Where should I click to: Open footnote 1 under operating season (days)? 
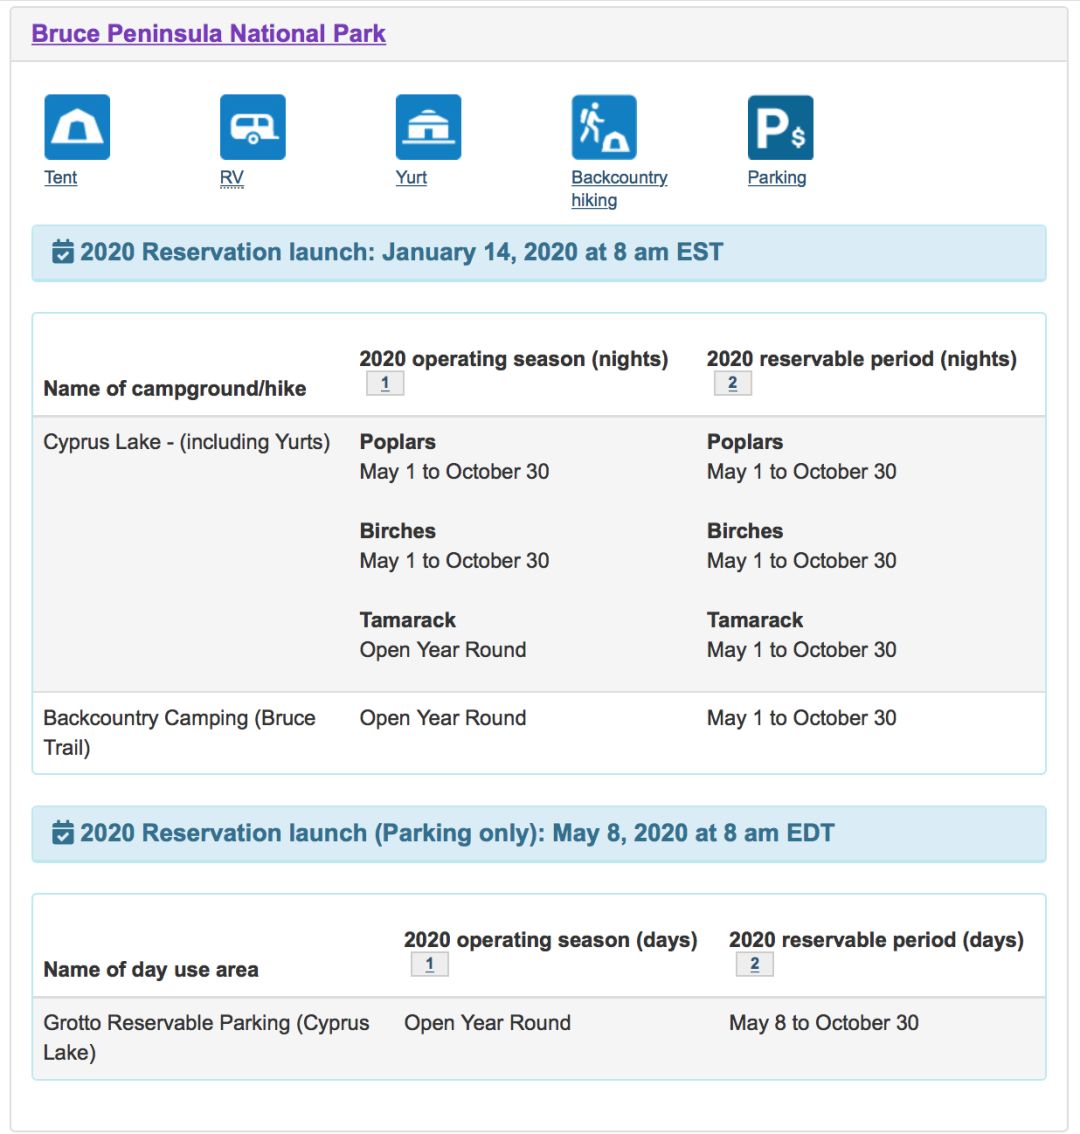click(x=429, y=964)
